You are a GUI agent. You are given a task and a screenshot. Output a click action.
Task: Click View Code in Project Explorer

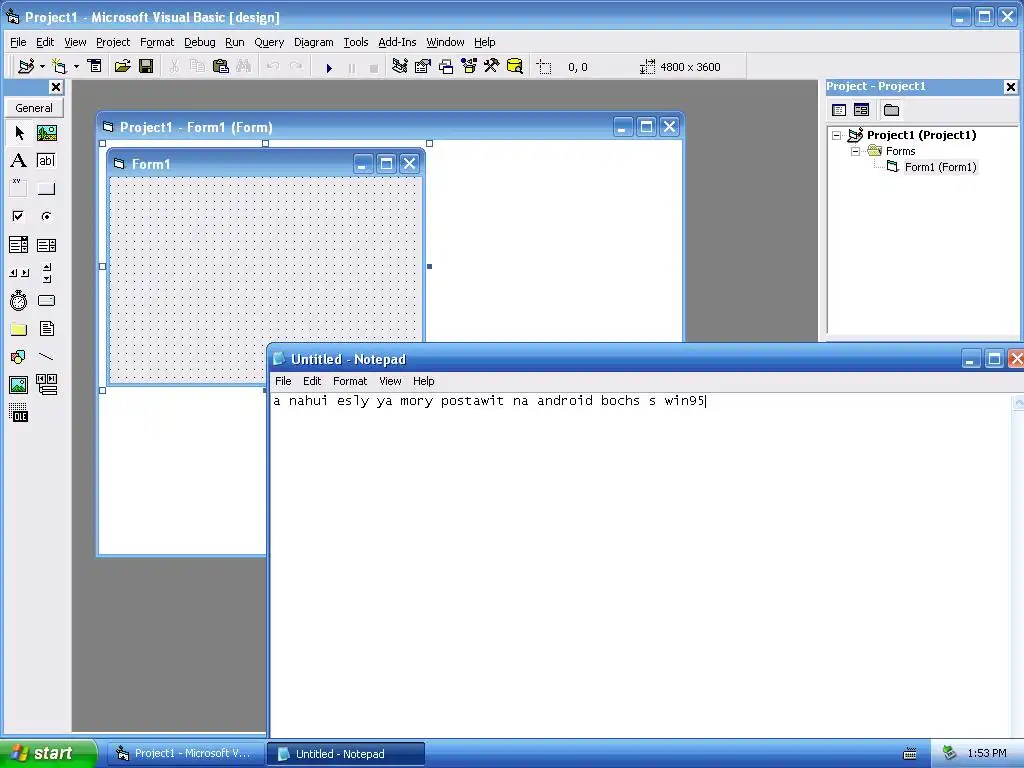tap(839, 110)
